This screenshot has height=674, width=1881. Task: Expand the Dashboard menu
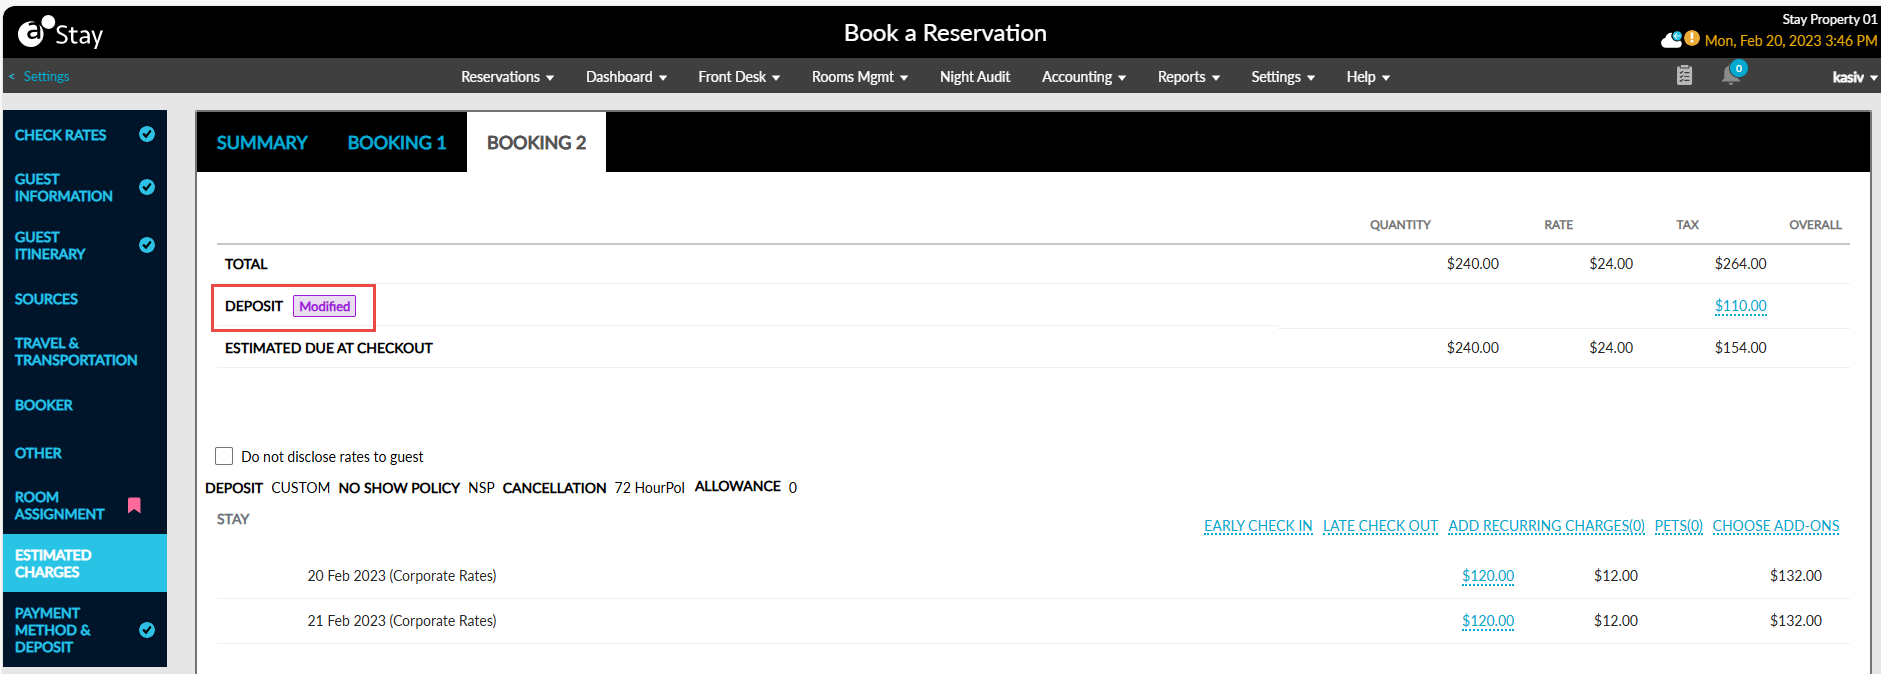click(626, 77)
